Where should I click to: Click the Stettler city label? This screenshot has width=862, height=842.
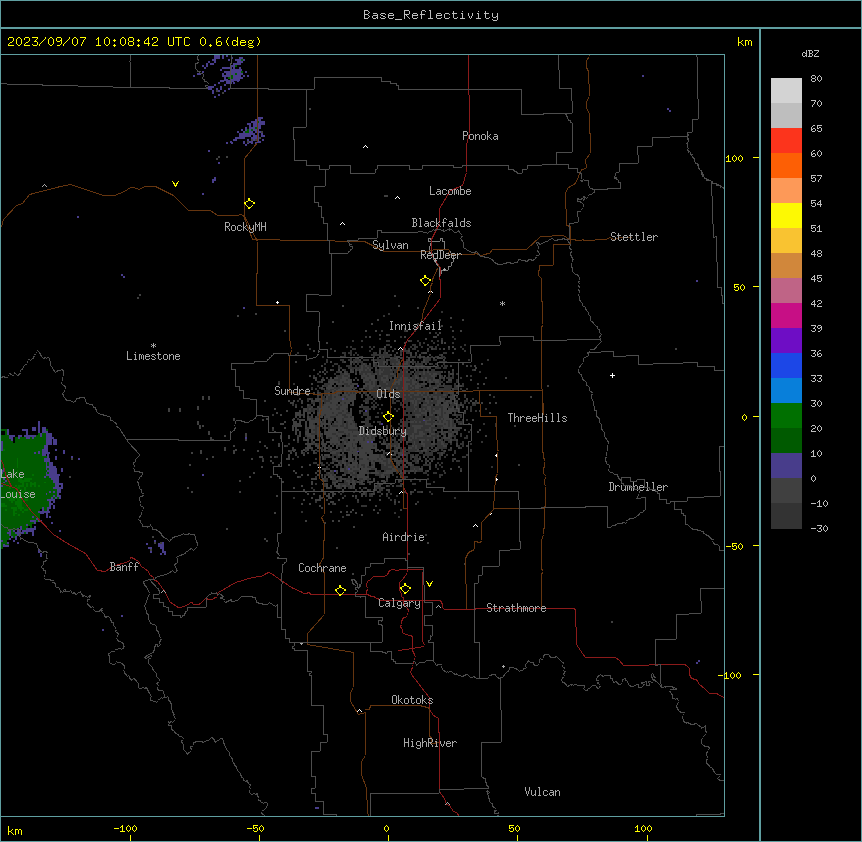(x=634, y=237)
